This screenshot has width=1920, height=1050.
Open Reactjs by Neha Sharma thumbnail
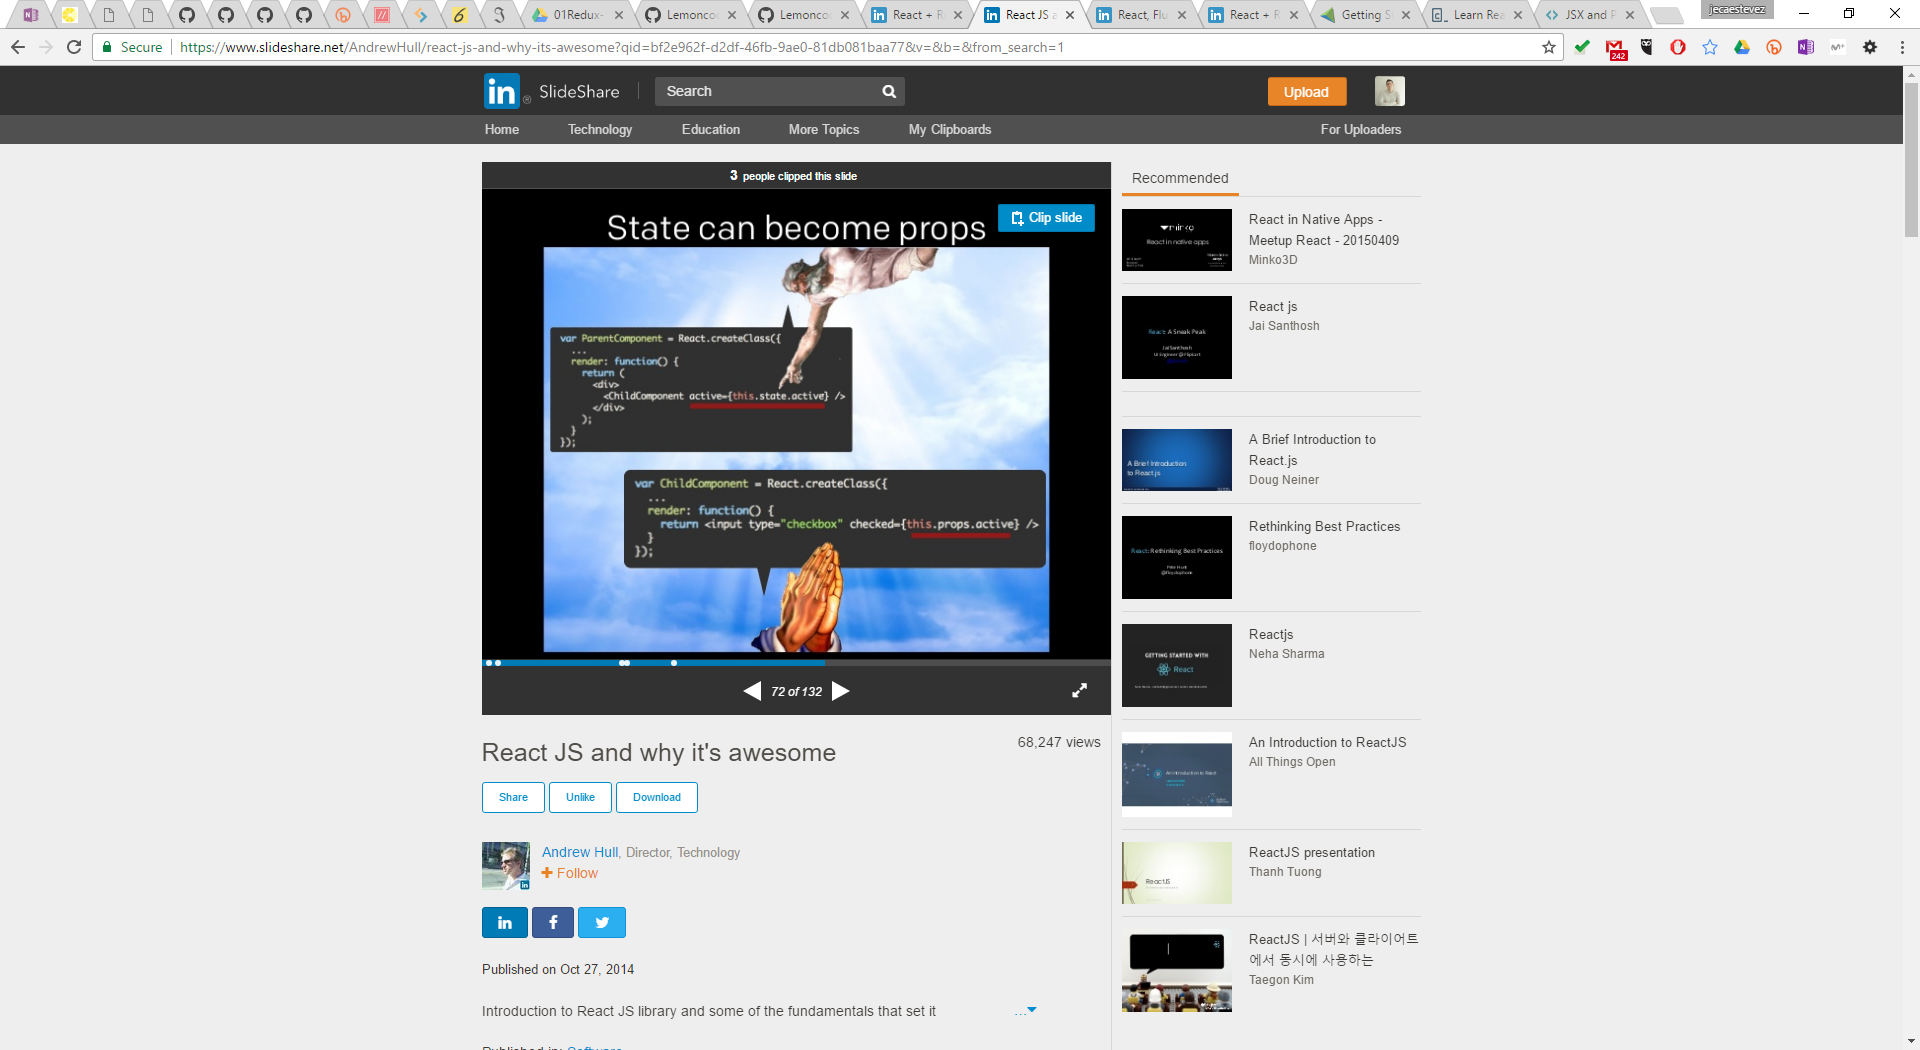click(1177, 665)
